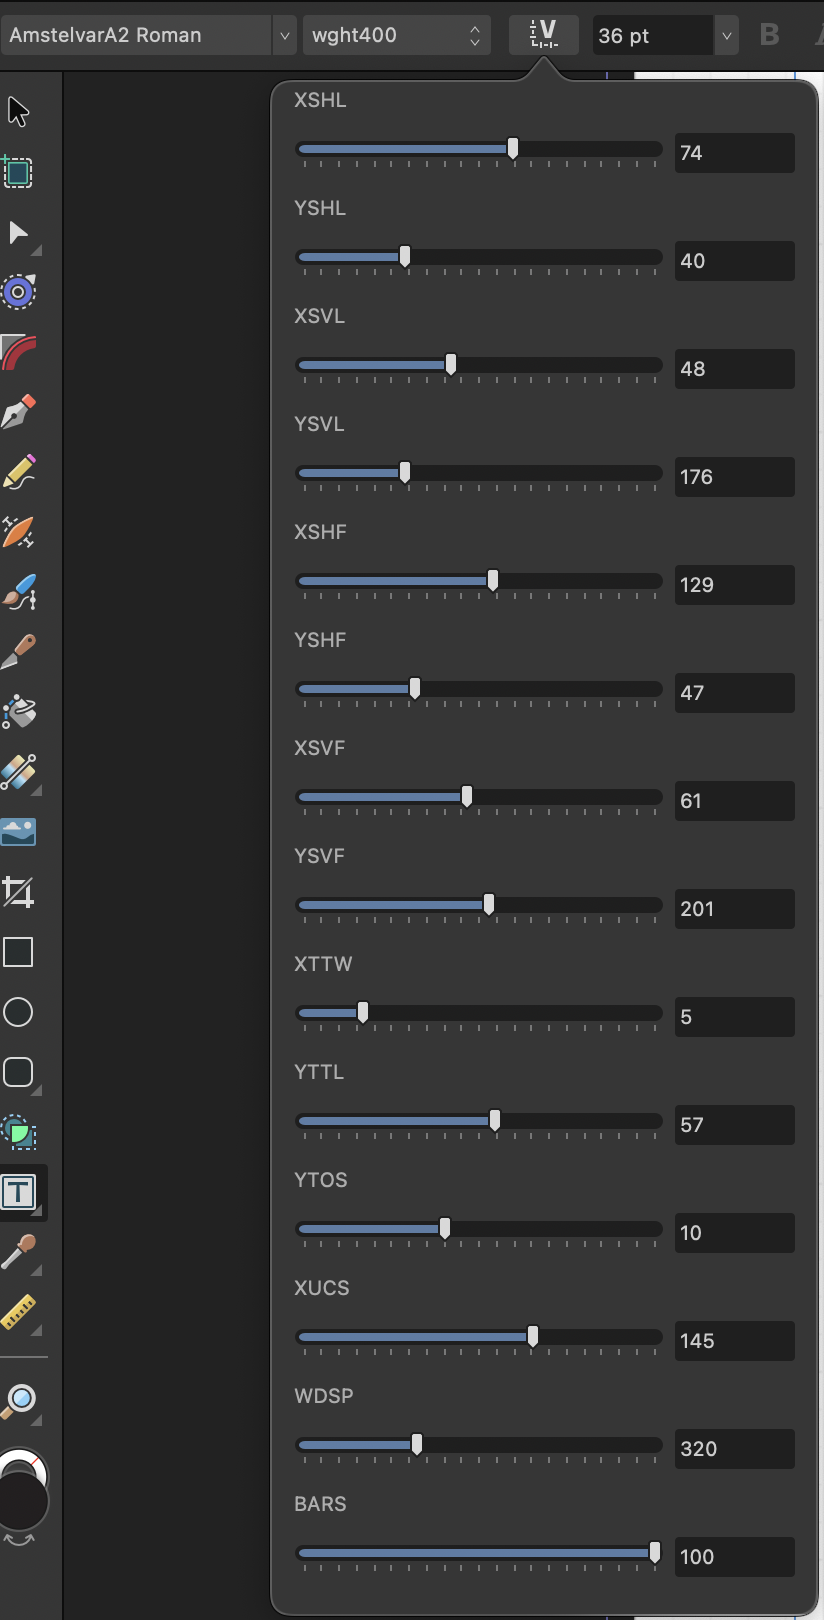
Task: Click the BARS slider handle
Action: pos(655,1552)
